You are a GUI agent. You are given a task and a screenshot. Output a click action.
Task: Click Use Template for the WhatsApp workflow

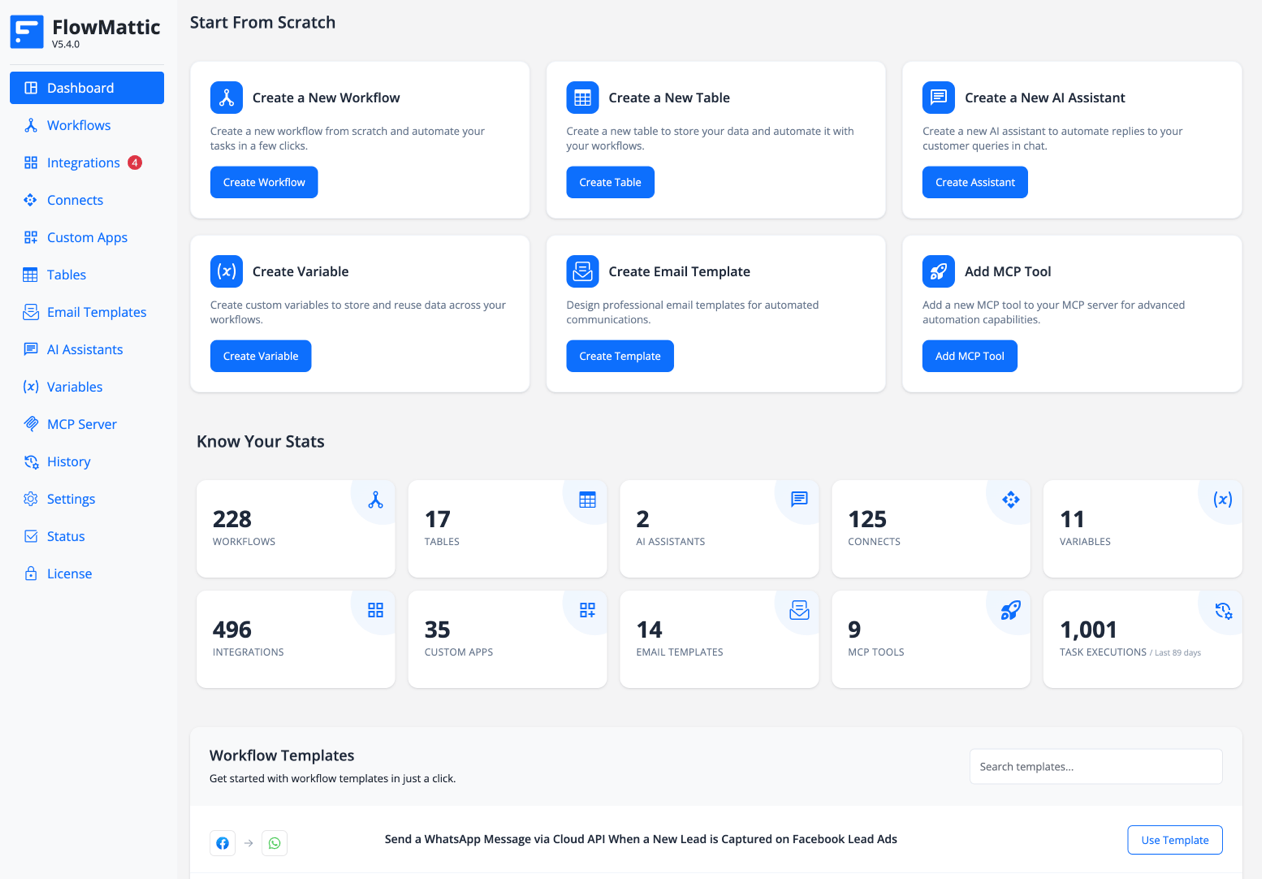[x=1174, y=839]
